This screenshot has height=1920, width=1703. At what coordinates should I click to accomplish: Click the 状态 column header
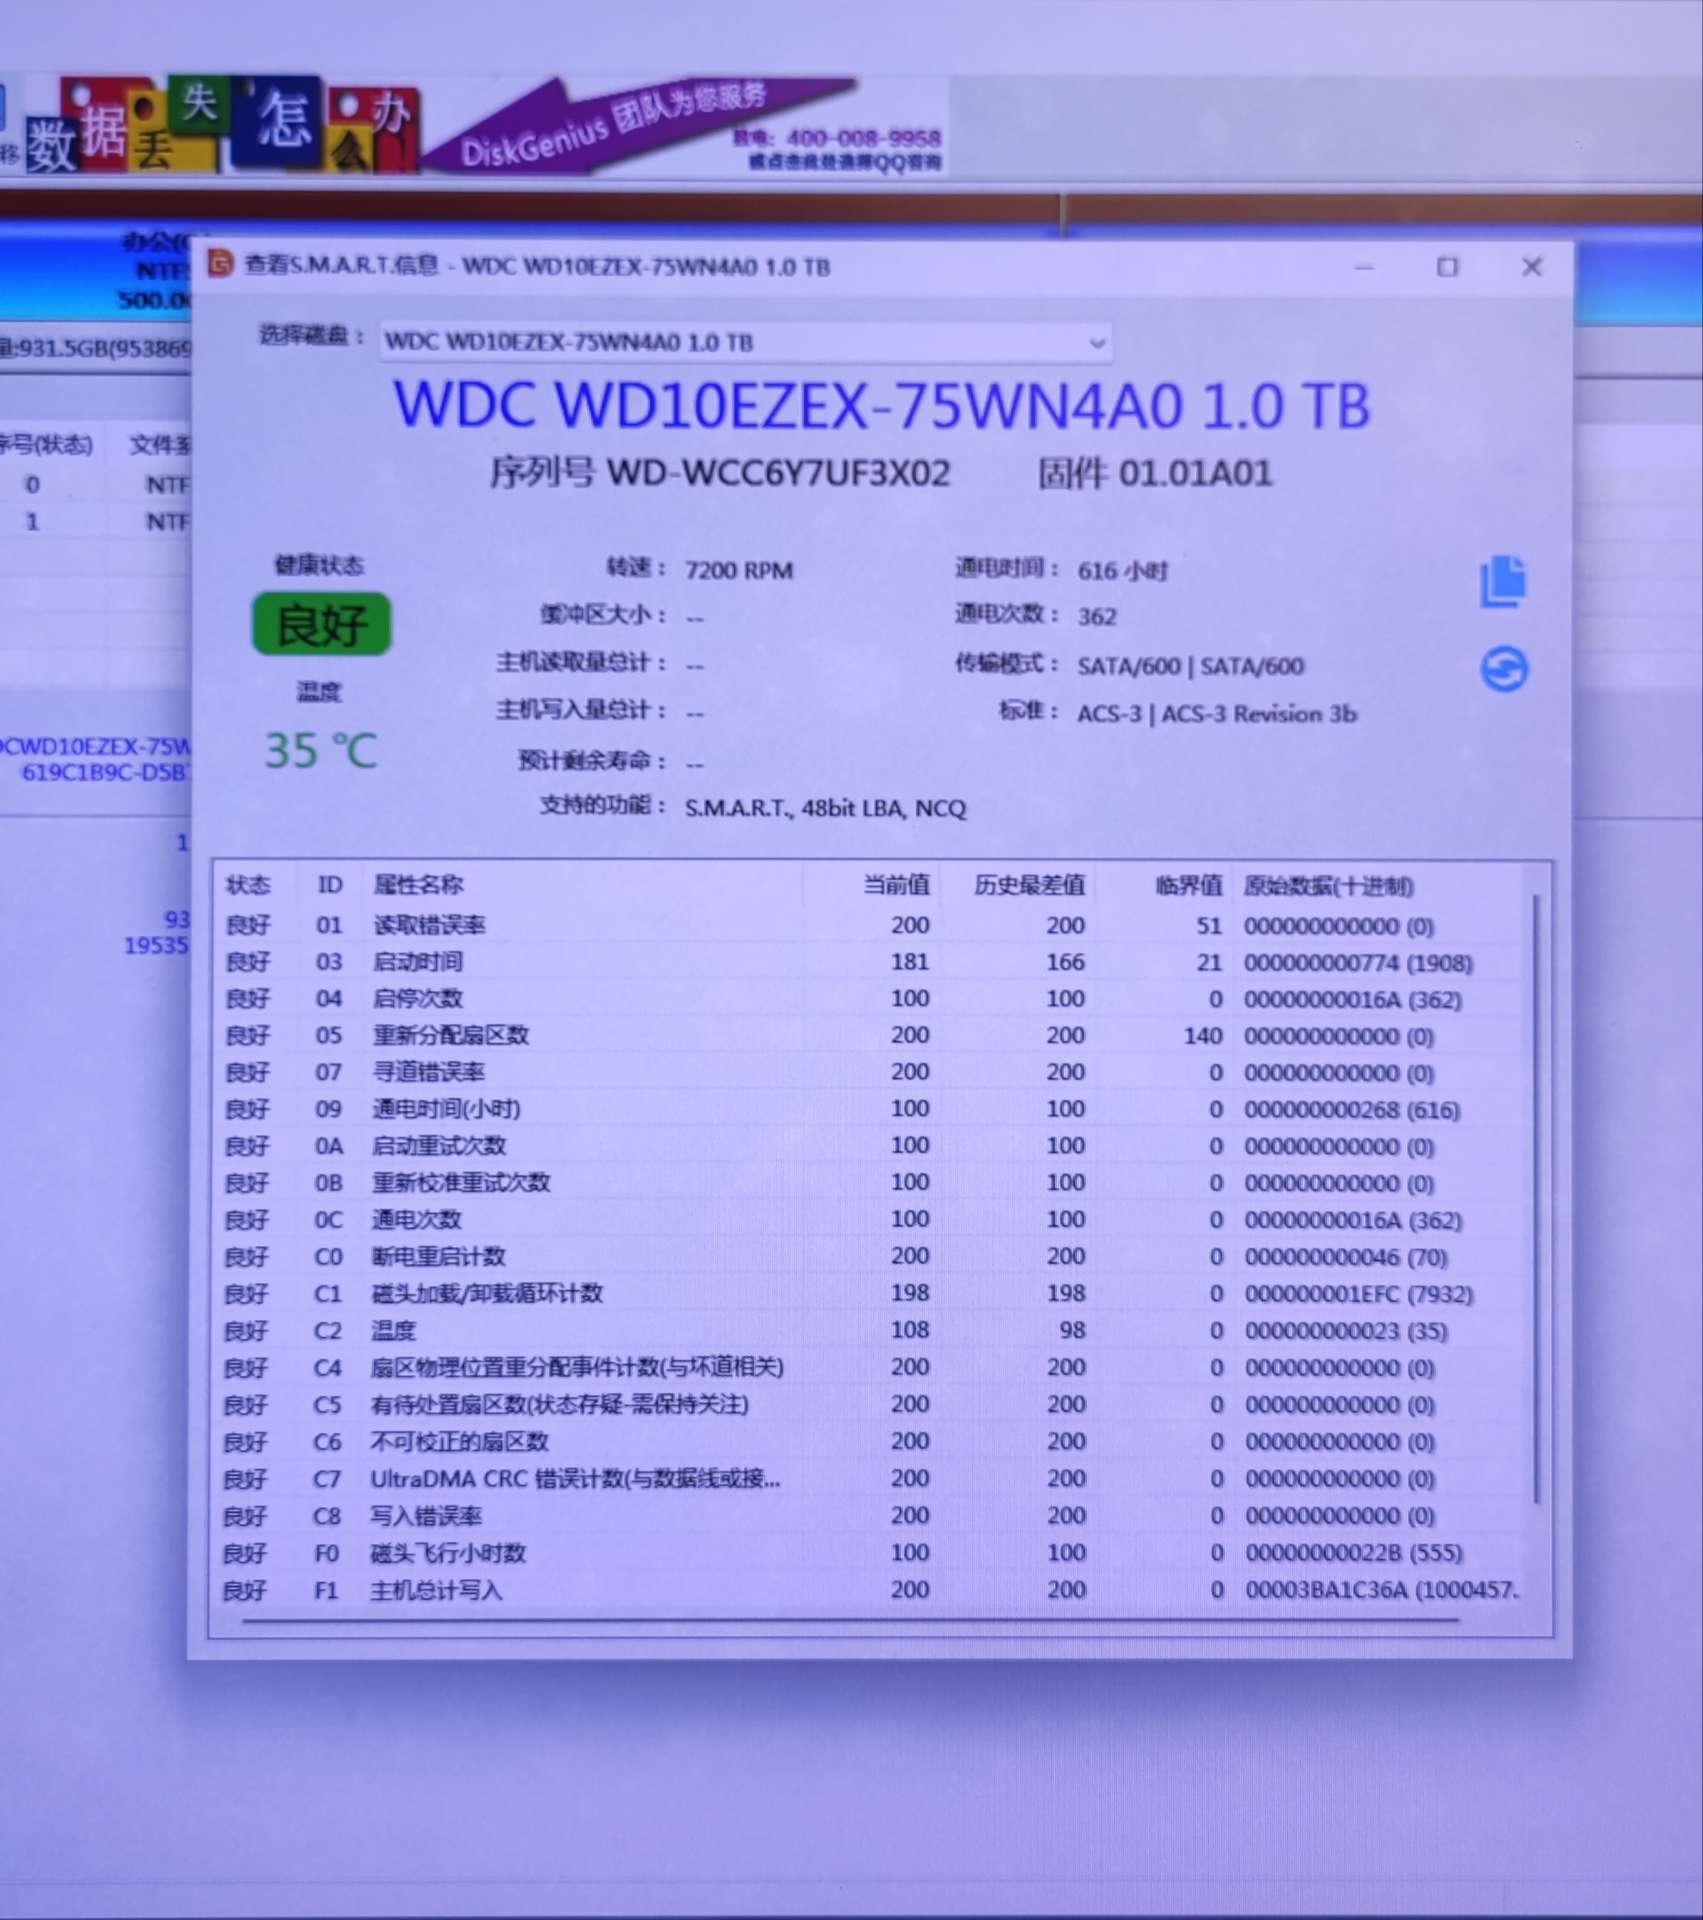click(248, 885)
